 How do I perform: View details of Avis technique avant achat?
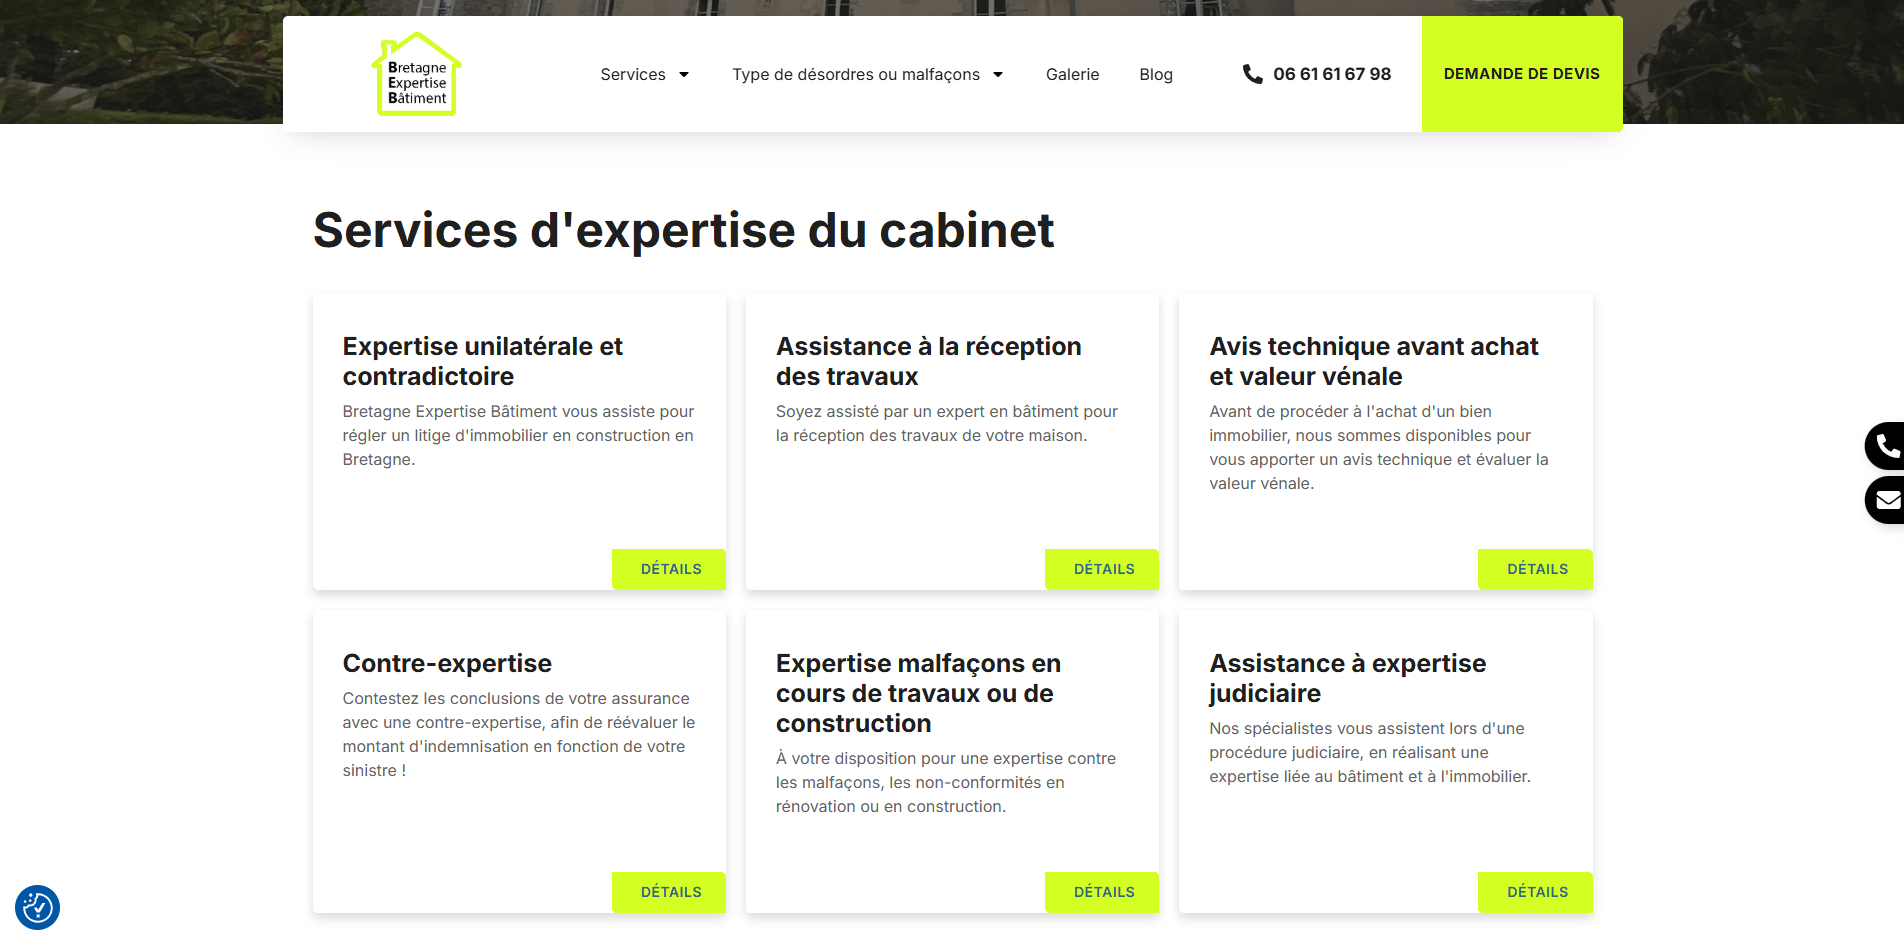[1535, 569]
